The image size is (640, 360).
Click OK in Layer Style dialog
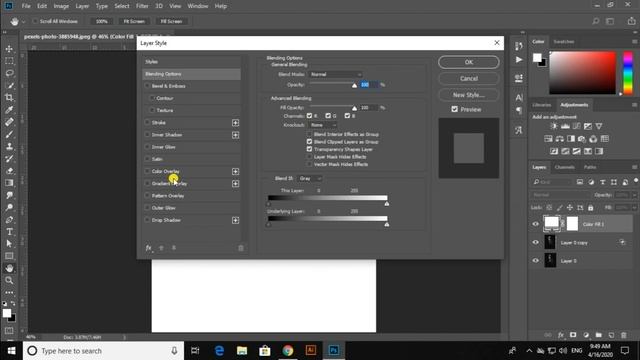[x=469, y=62]
